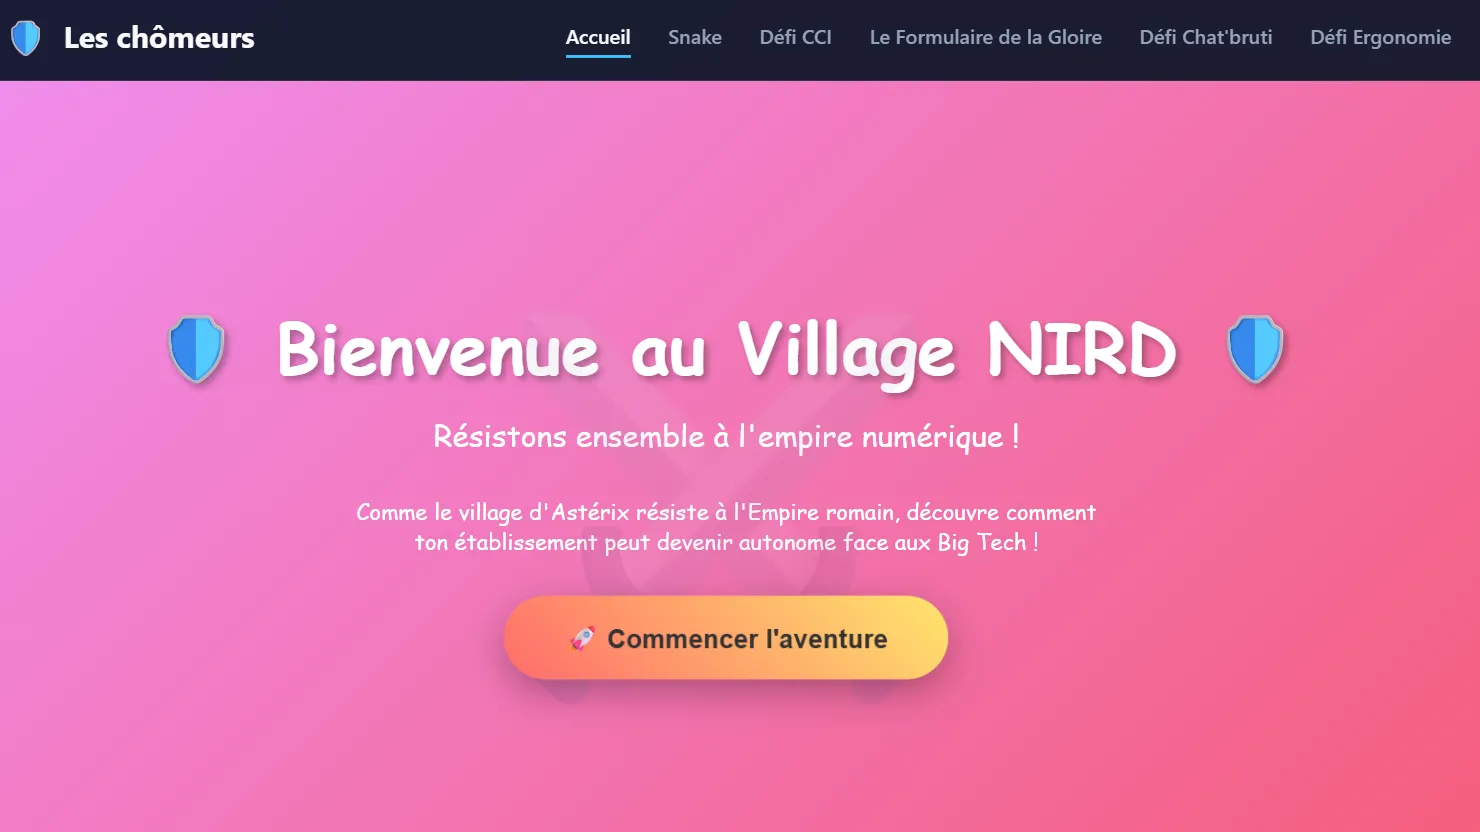Click 'Commencer l'aventure' button
The width and height of the screenshot is (1480, 832).
[726, 638]
